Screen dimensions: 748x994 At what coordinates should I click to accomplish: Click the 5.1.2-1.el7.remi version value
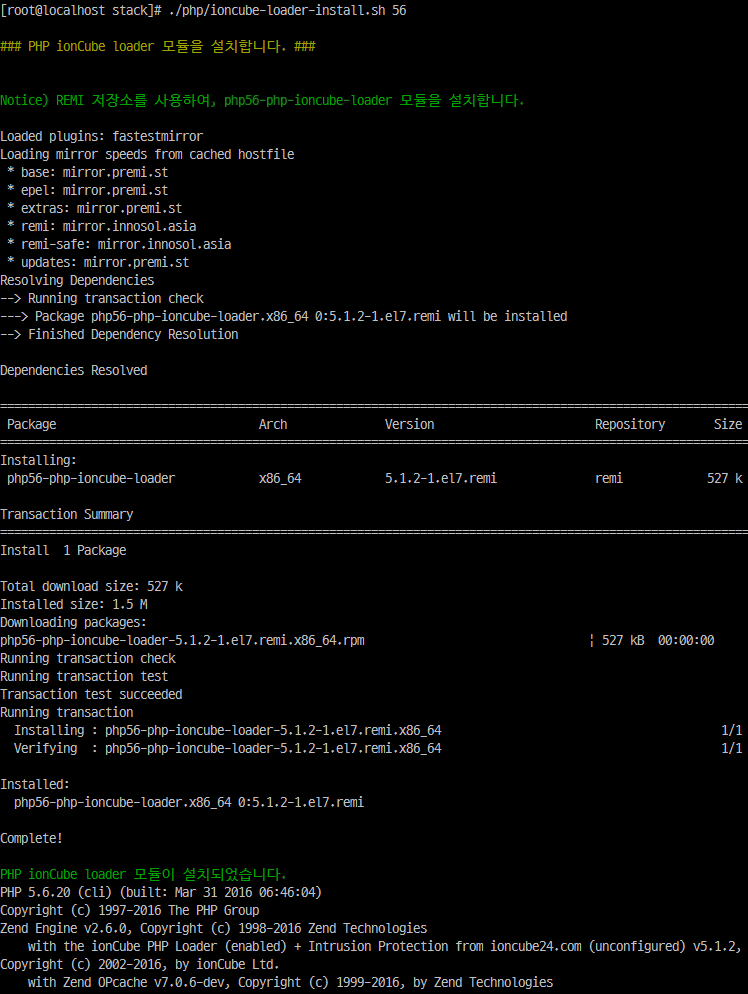(441, 478)
